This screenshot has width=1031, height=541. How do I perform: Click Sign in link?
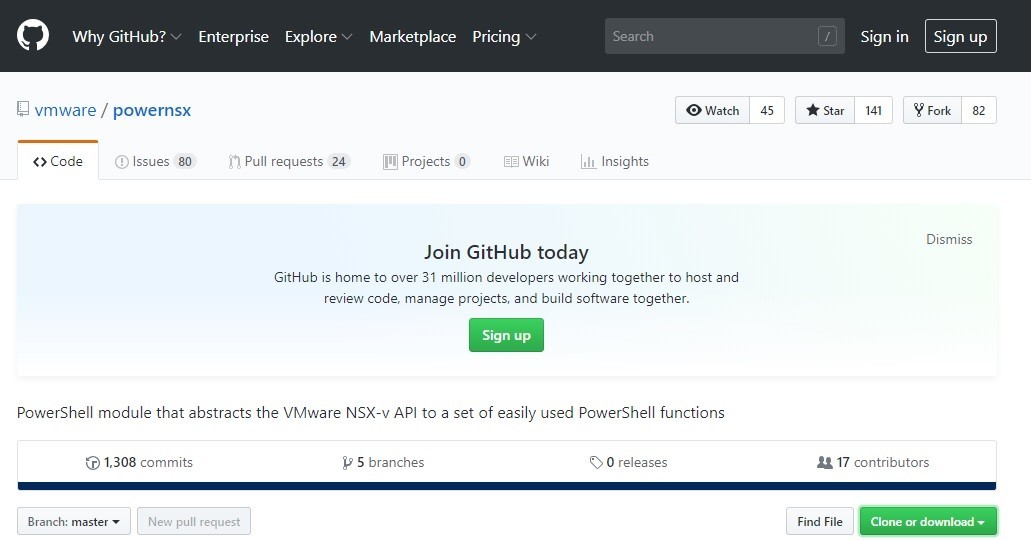[884, 36]
